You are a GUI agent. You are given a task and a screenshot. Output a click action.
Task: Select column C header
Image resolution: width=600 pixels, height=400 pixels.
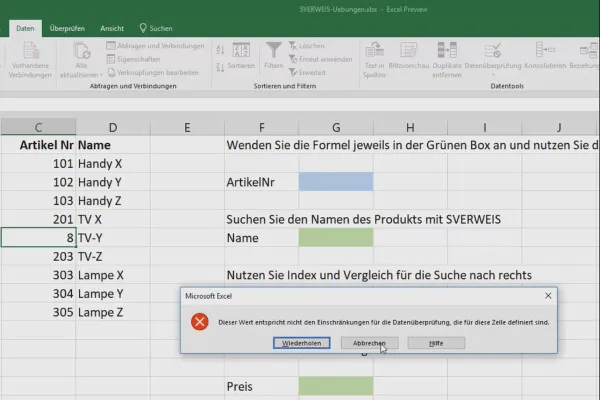coord(38,127)
